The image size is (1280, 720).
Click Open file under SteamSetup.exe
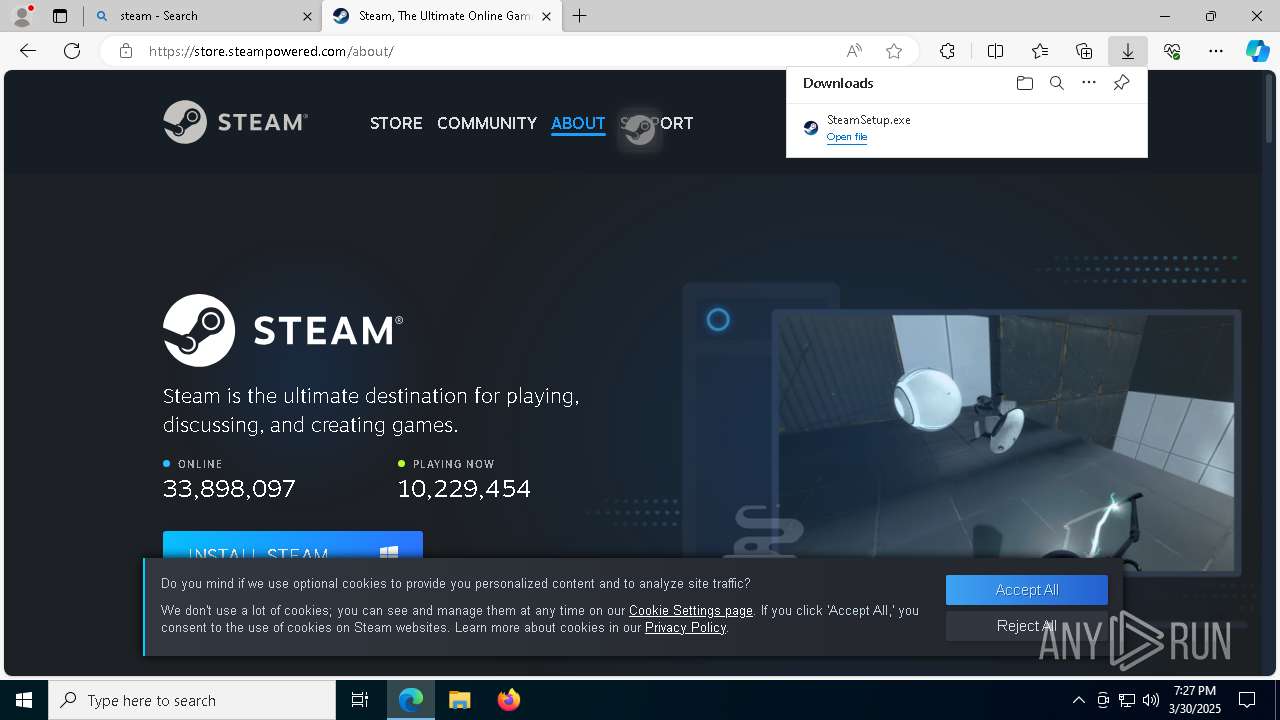[847, 137]
